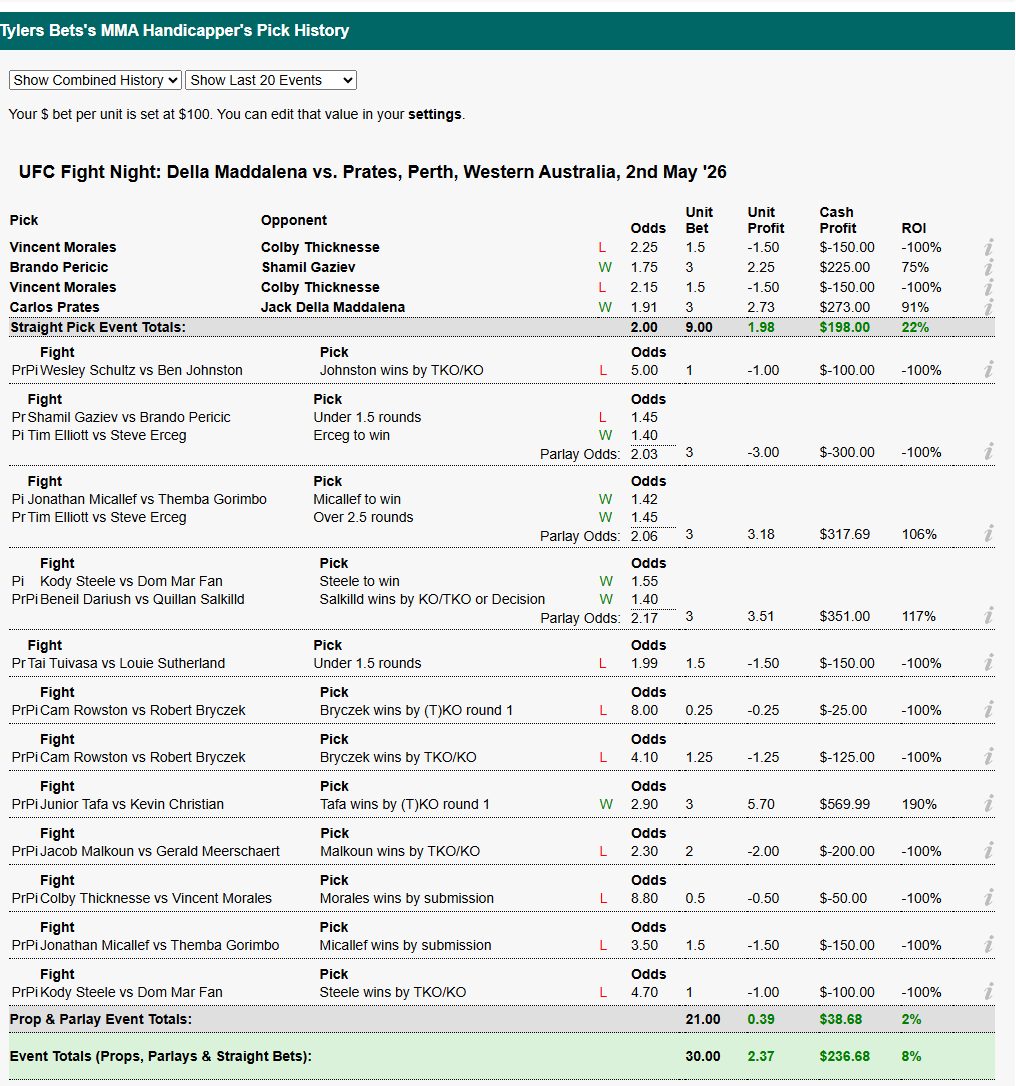Open Colby Thicknesse link in the 2.15 odds row
This screenshot has width=1016, height=1086.
(x=320, y=287)
